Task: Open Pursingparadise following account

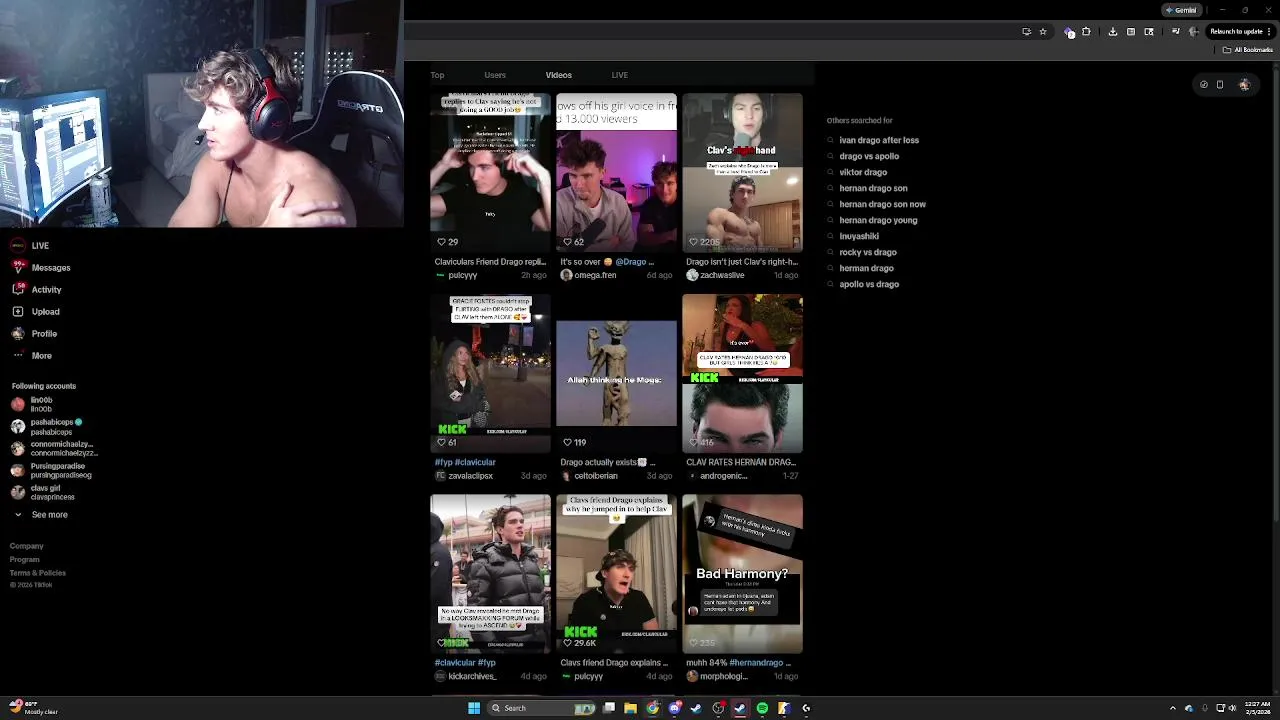Action: (x=51, y=471)
